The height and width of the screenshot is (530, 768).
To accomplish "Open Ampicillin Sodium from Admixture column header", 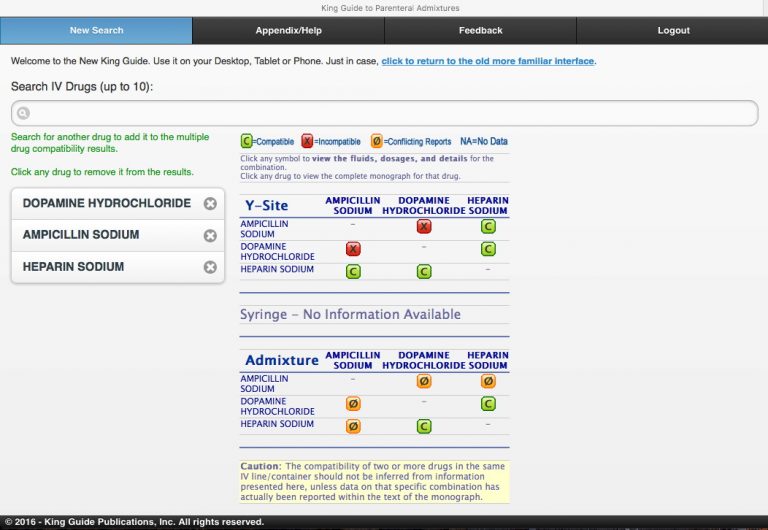I will [353, 361].
